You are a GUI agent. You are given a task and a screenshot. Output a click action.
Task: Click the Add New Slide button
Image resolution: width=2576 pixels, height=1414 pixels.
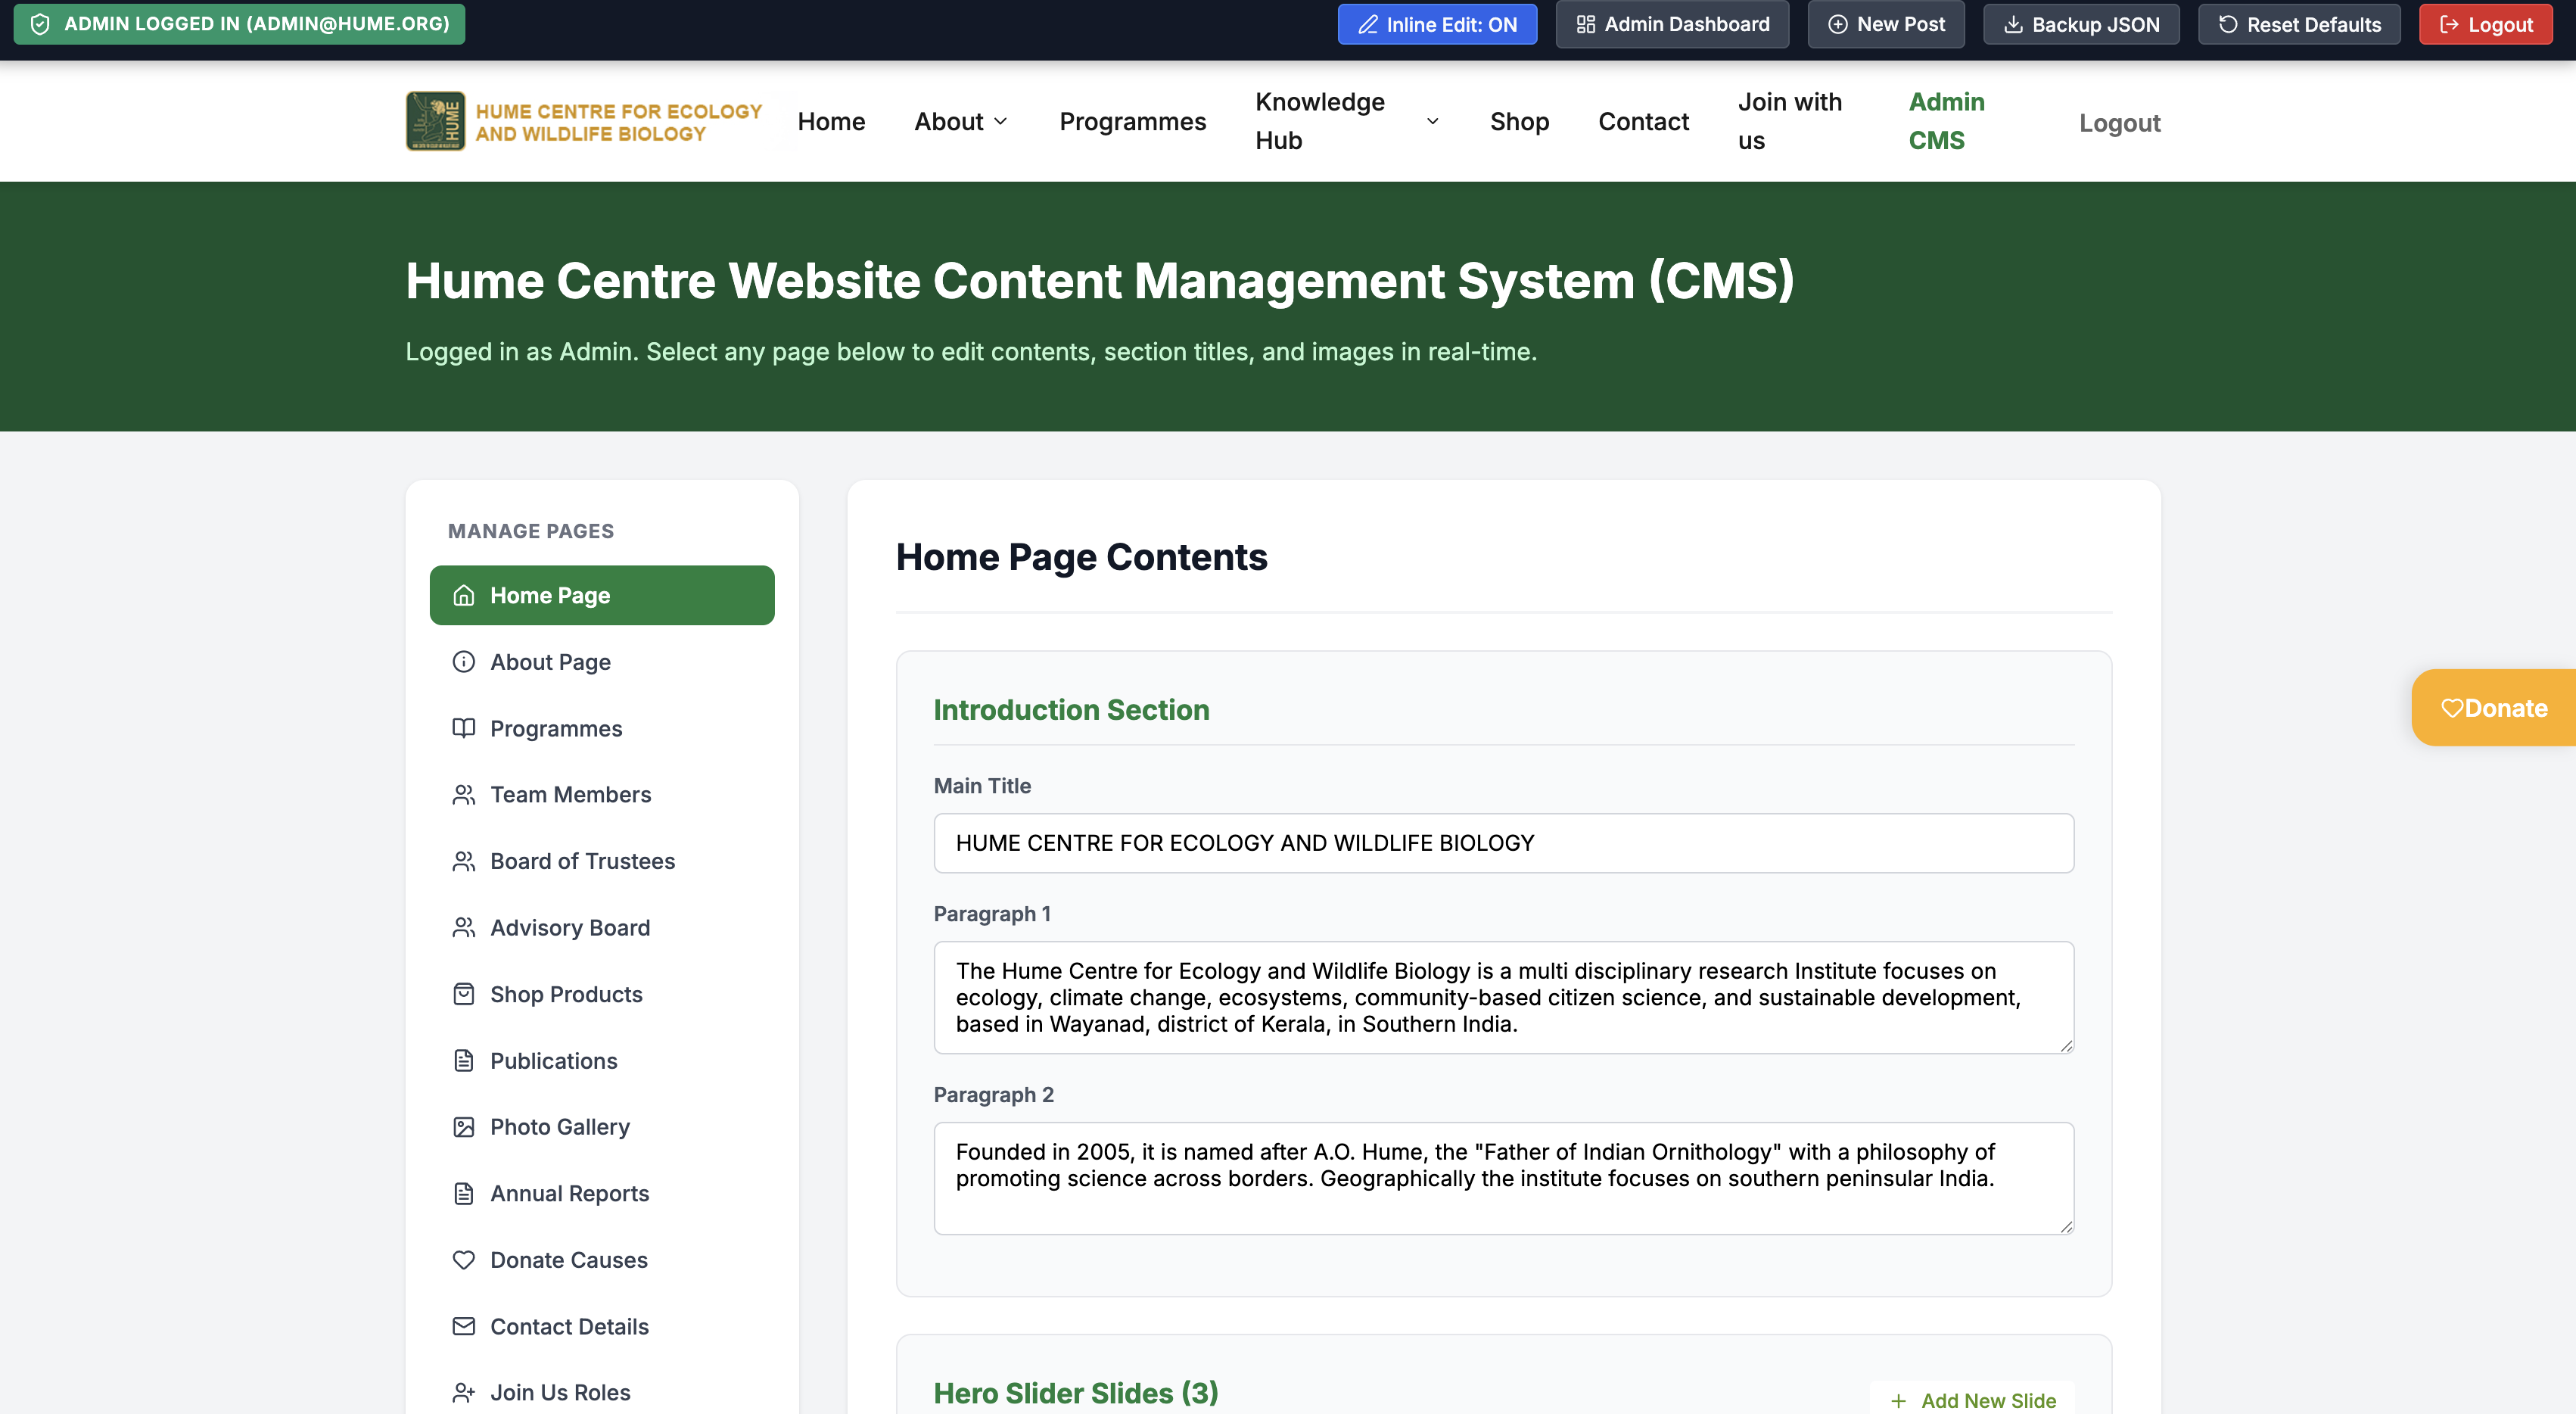pyautogui.click(x=1972, y=1399)
